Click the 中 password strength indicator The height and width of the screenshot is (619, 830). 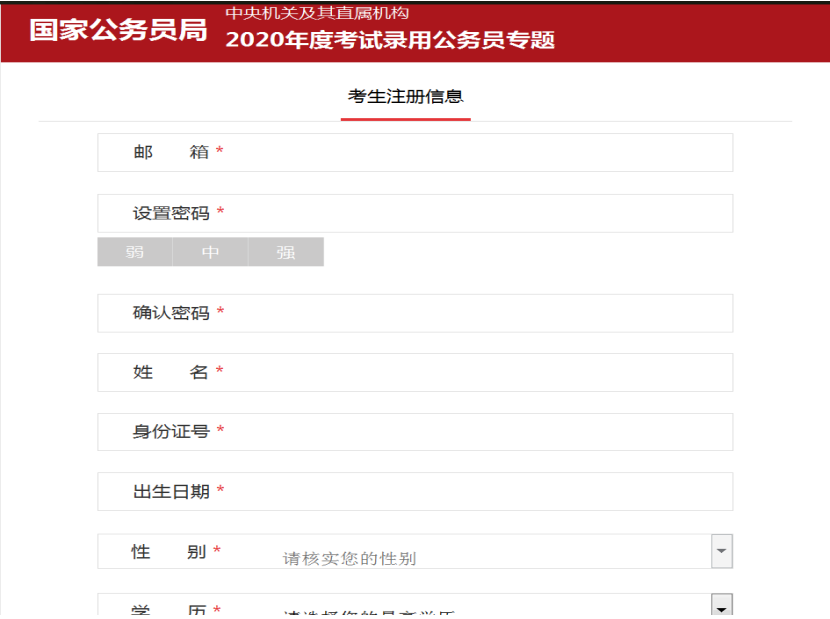pyautogui.click(x=210, y=252)
